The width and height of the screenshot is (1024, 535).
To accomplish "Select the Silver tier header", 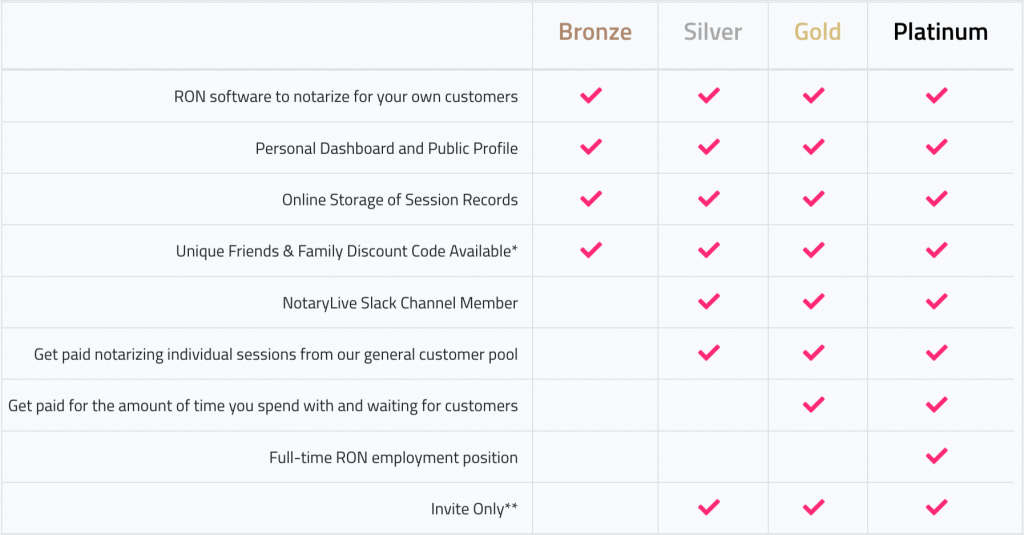I will [712, 32].
